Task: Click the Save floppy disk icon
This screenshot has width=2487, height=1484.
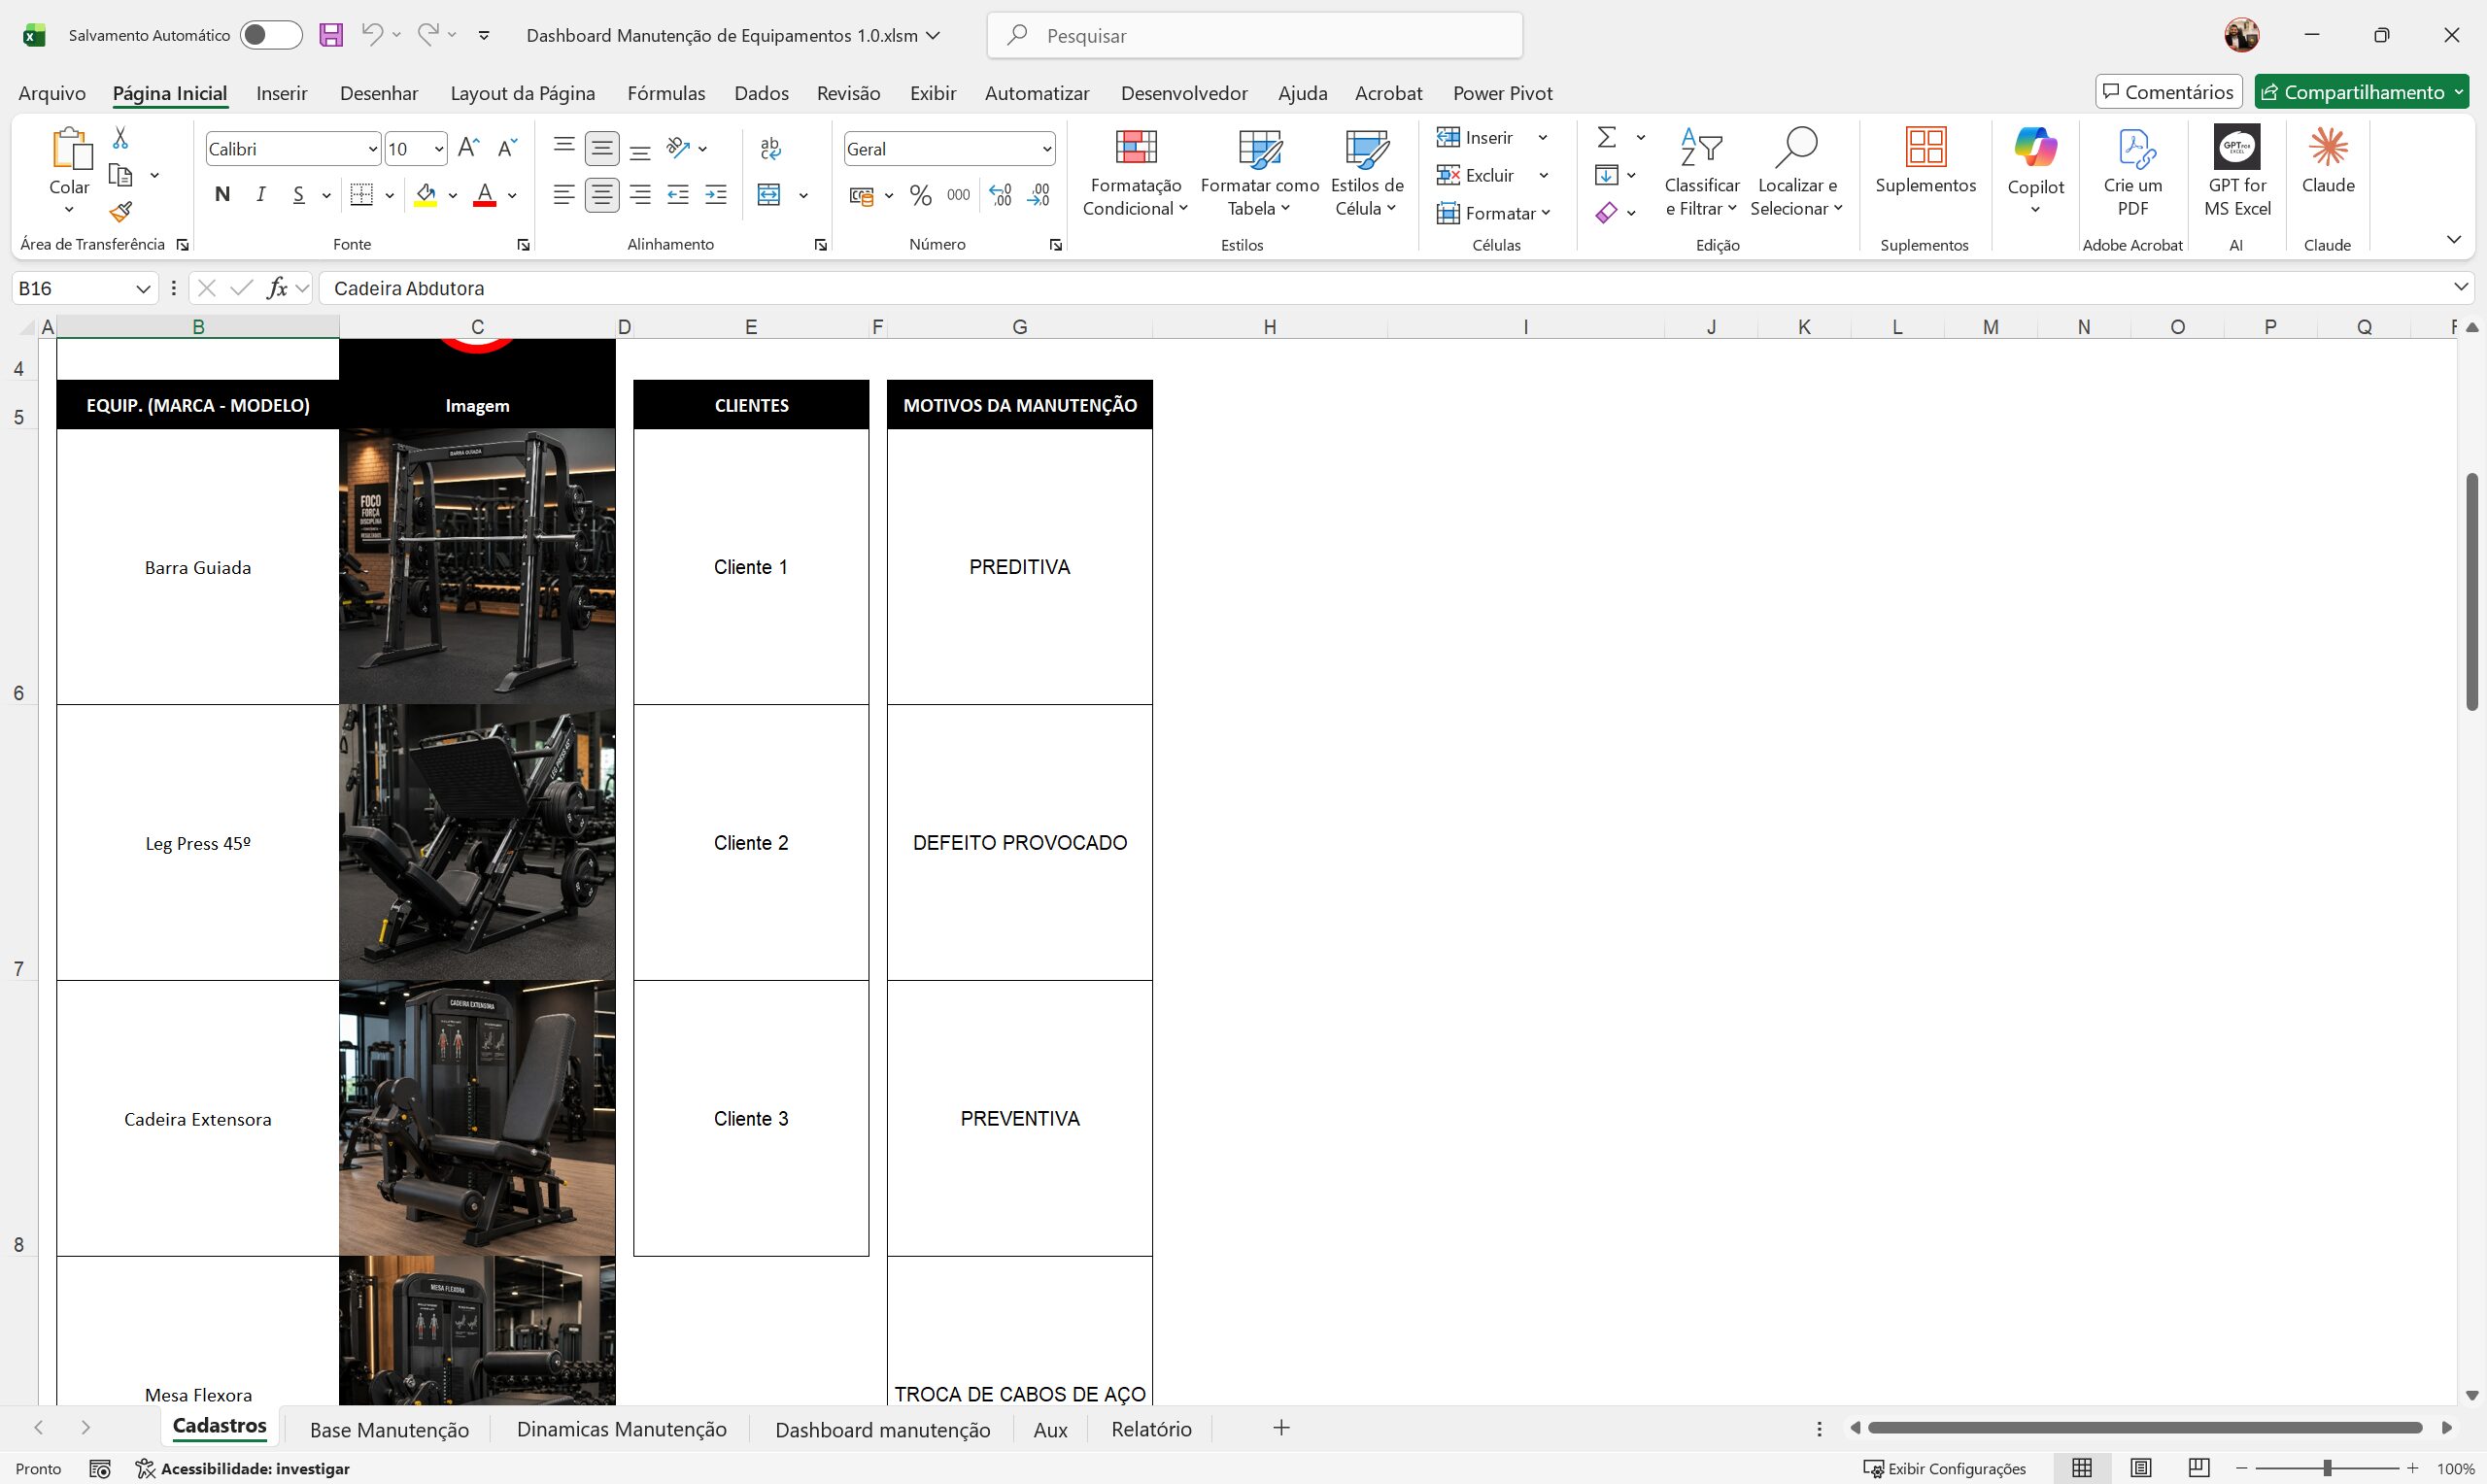Action: point(331,35)
